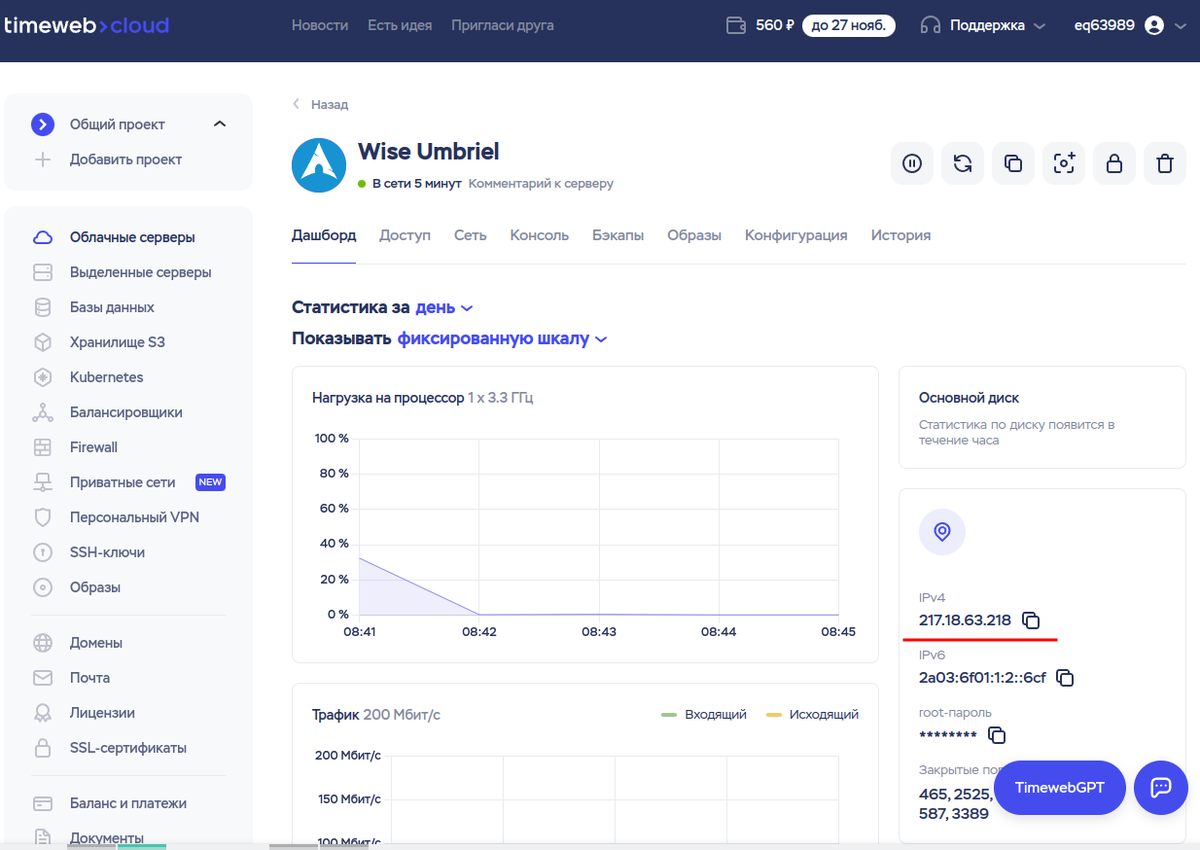Screen dimensions: 1200x850
Task: Switch to the Конфигурация tab
Action: (796, 235)
